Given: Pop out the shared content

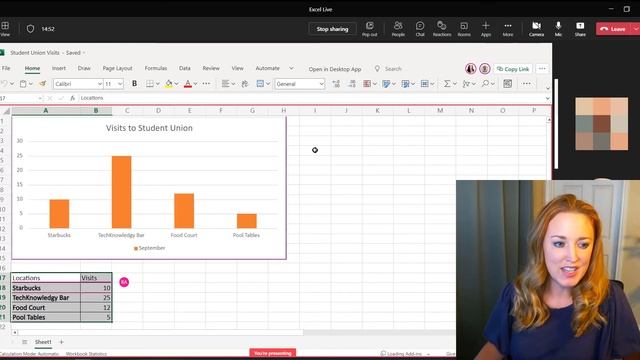Looking at the screenshot, I should [369, 29].
